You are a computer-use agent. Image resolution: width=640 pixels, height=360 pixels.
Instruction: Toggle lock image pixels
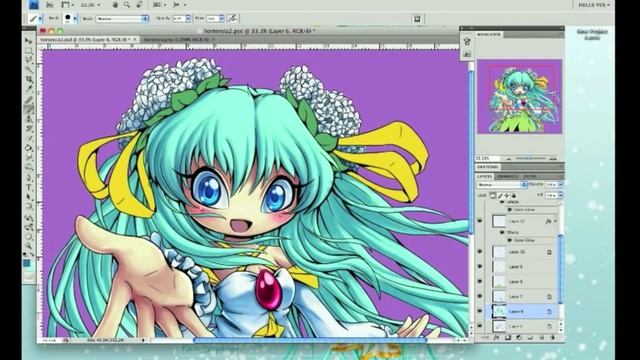[x=500, y=196]
